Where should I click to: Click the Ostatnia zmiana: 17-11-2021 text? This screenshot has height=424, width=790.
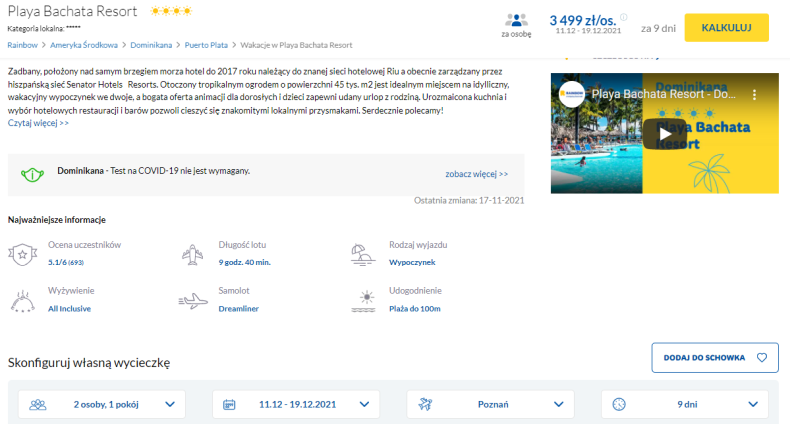point(469,200)
